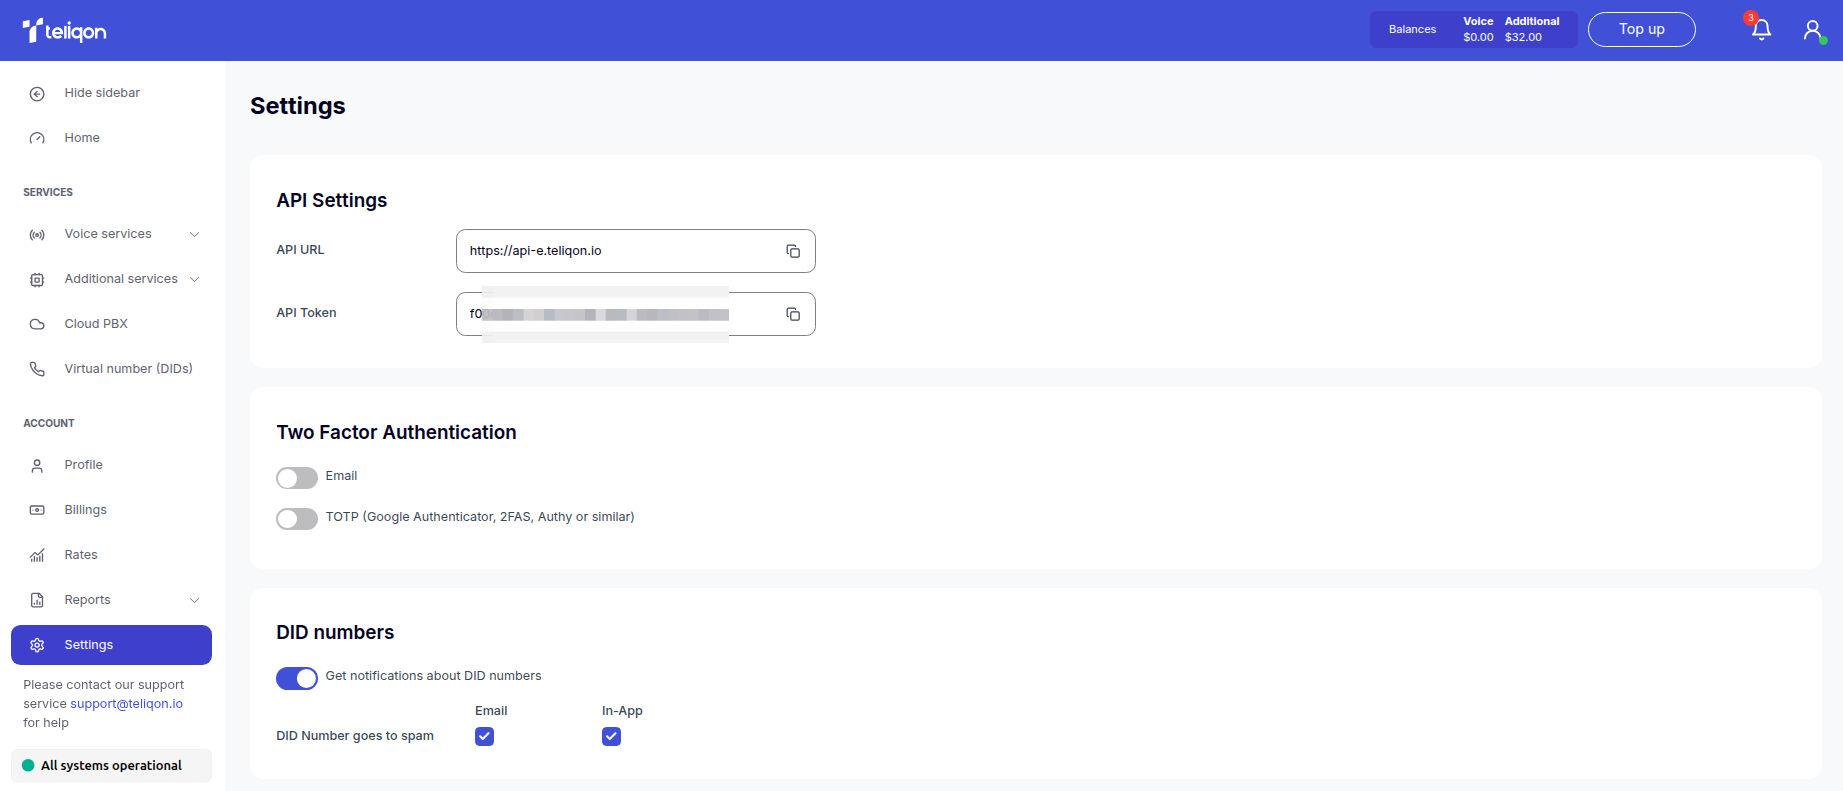The image size is (1843, 791).
Task: Open the notifications bell icon
Action: 1761,30
